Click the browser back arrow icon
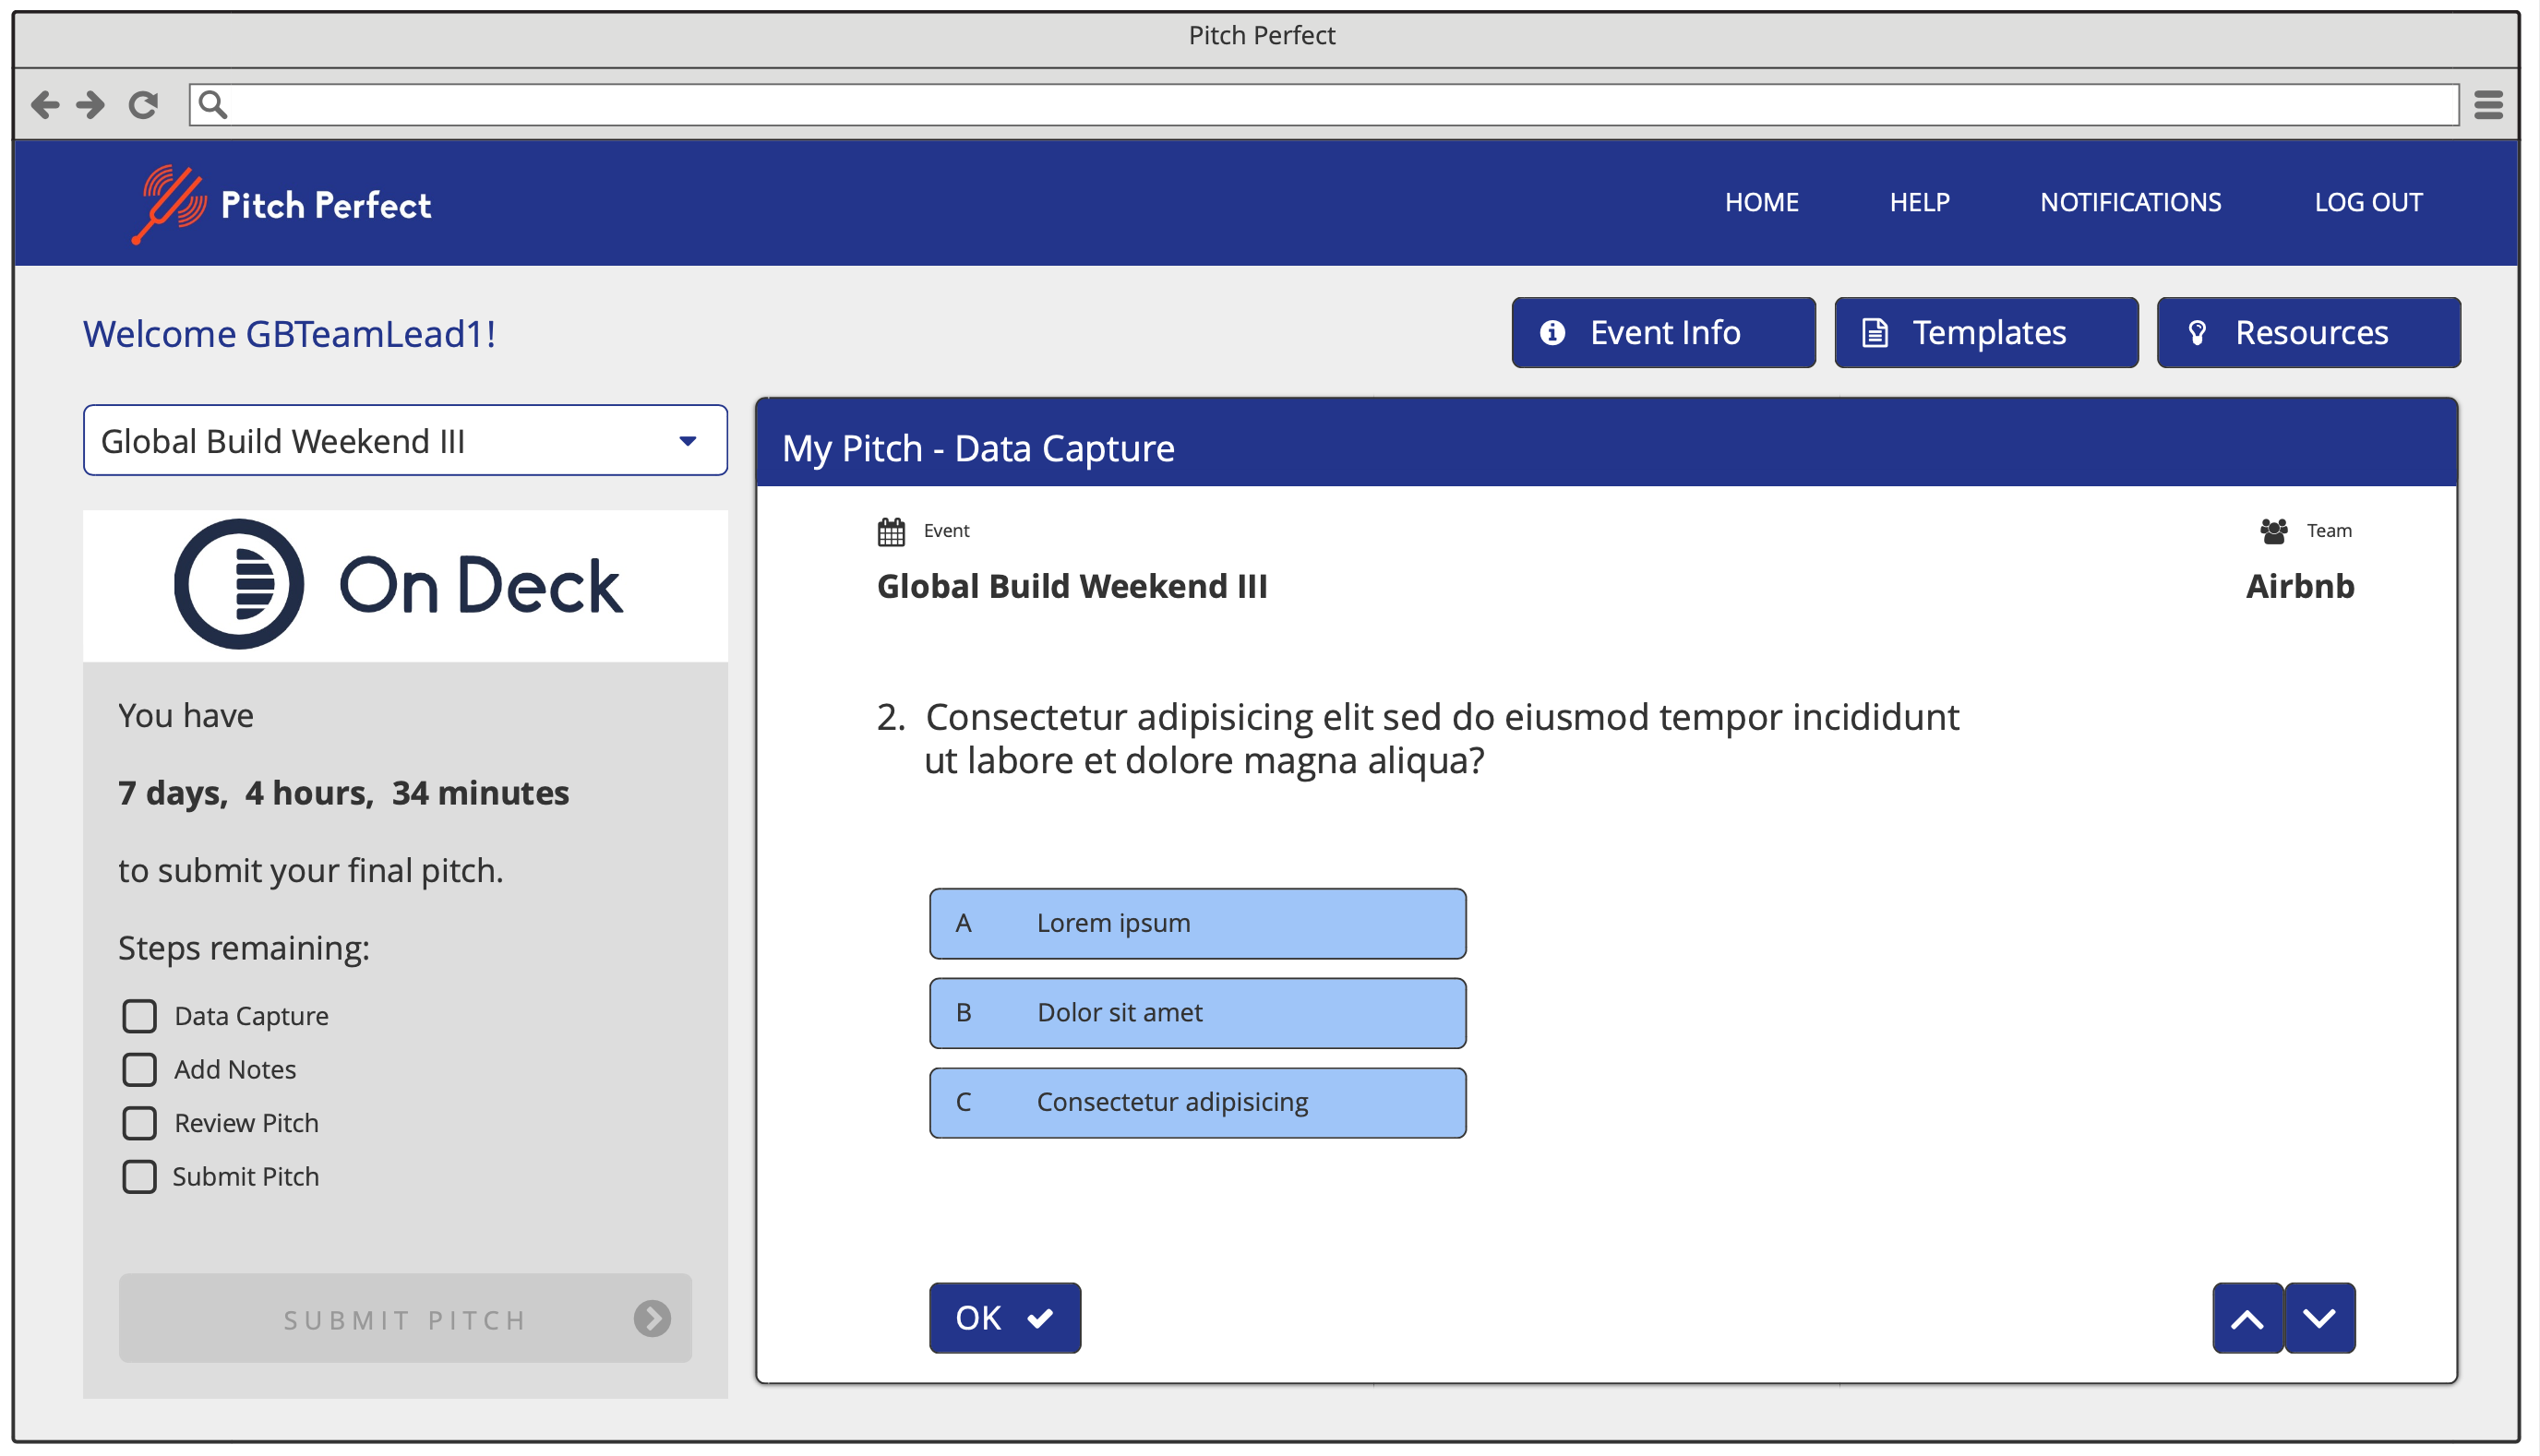Viewport: 2540px width, 1456px height. 44,104
